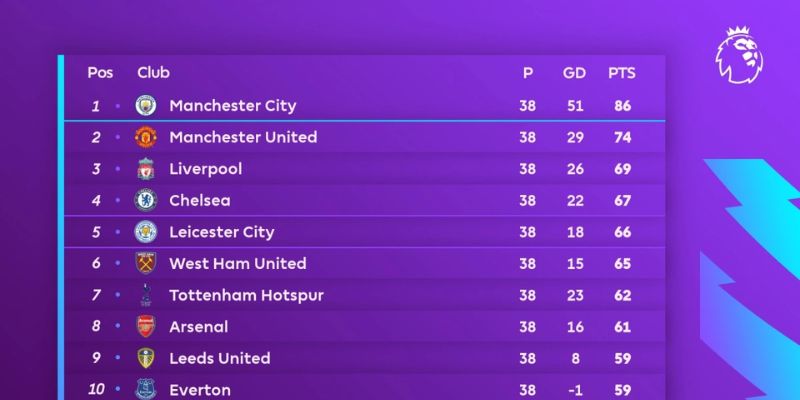This screenshot has width=800, height=400.
Task: Click the West Ham United crest
Action: coord(146,263)
